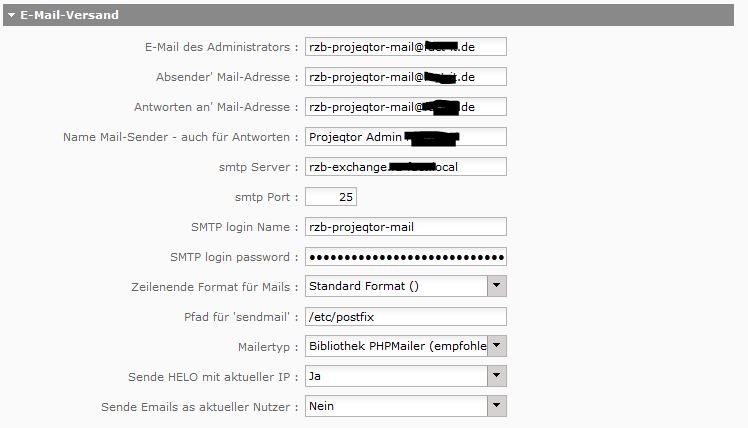Click the E-Mail-Versand section header title
The image size is (748, 428).
[69, 16]
